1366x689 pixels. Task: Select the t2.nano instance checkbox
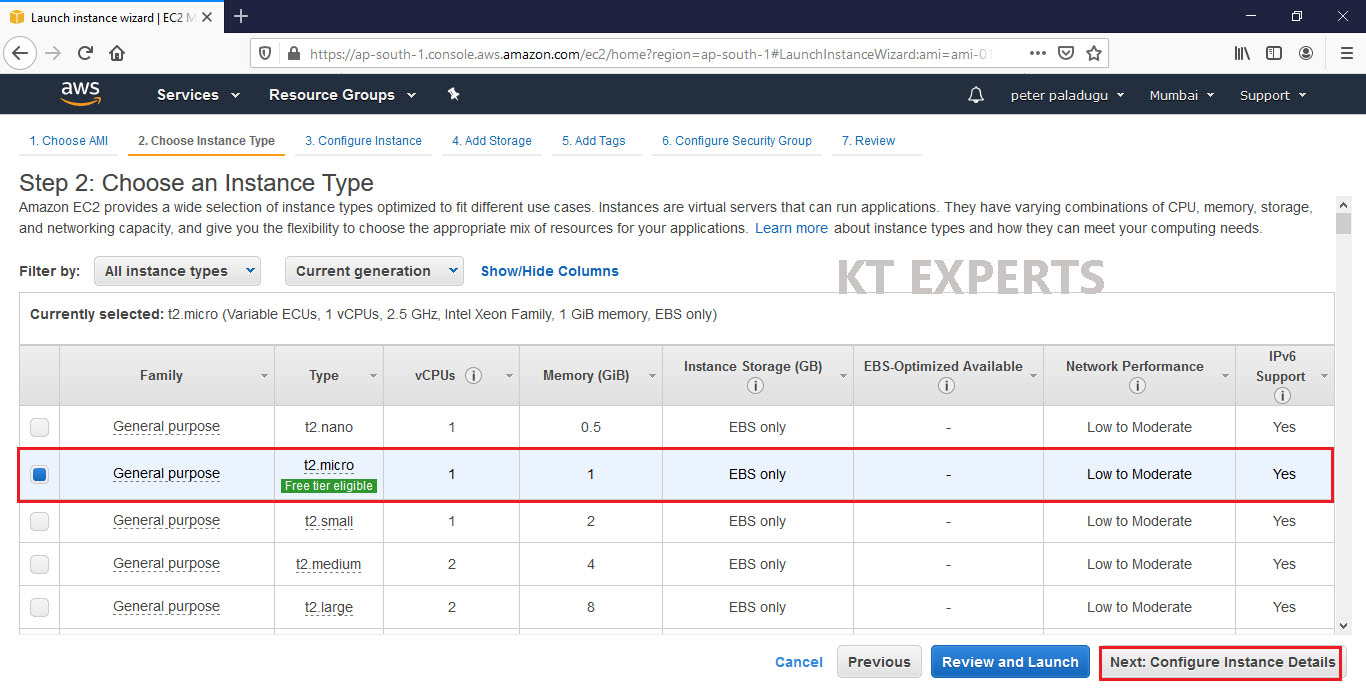(39, 427)
